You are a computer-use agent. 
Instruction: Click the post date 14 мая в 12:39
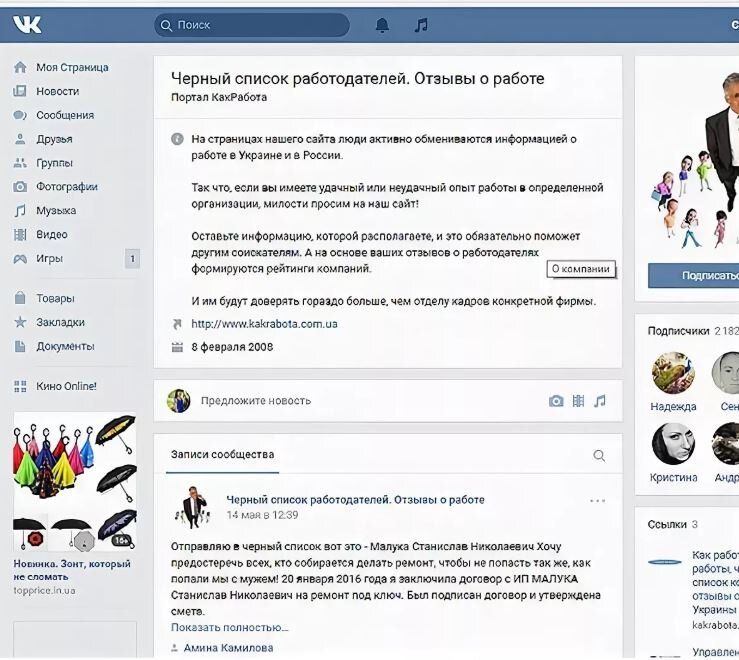(262, 515)
